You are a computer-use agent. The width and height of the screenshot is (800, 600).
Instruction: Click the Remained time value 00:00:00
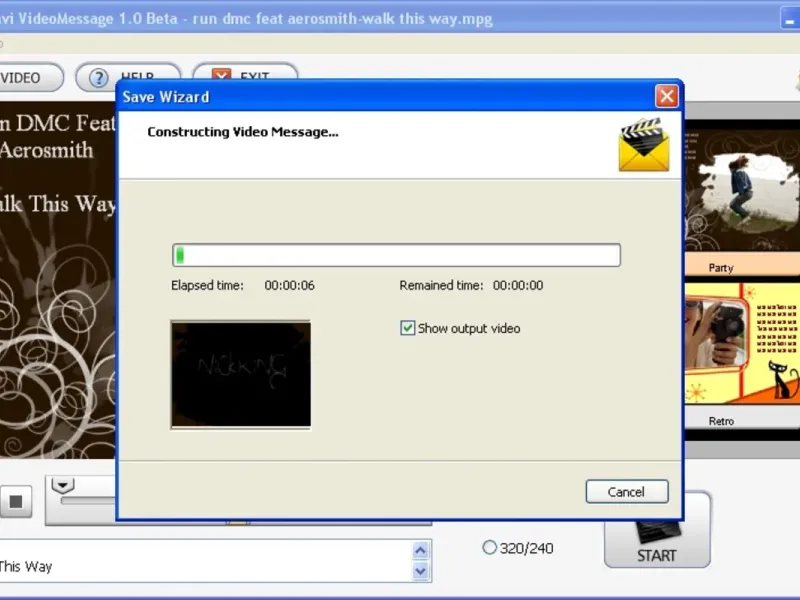pyautogui.click(x=518, y=285)
